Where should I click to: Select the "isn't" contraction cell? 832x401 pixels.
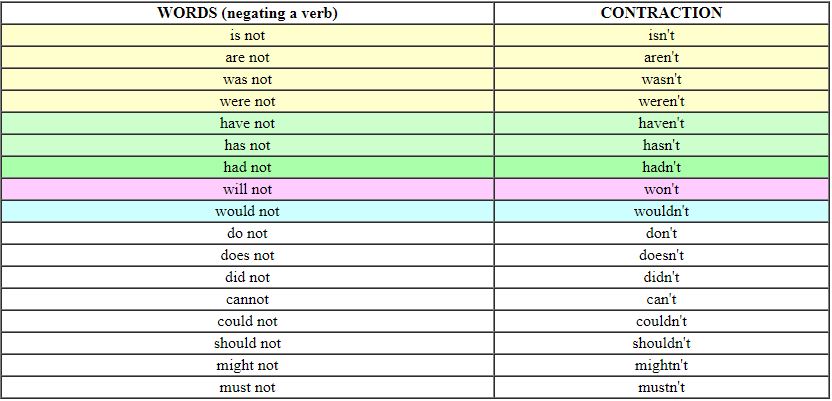click(661, 36)
